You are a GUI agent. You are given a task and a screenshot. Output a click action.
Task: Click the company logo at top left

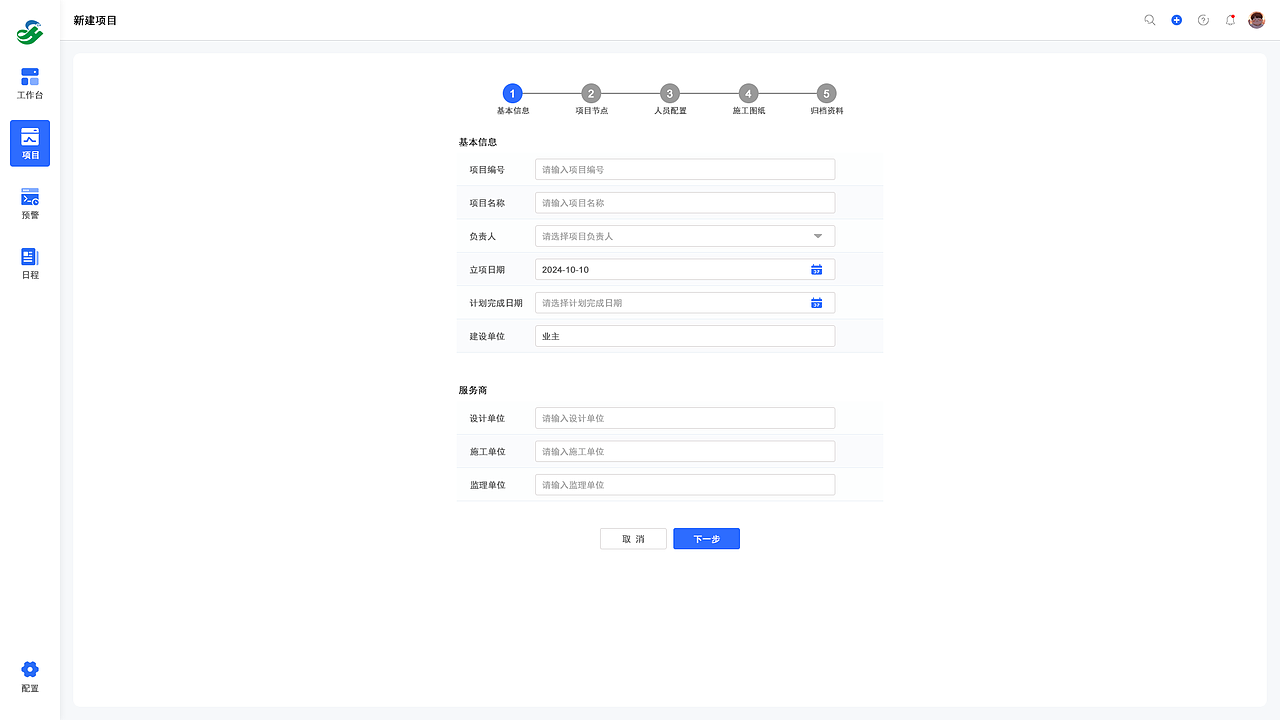[29, 32]
